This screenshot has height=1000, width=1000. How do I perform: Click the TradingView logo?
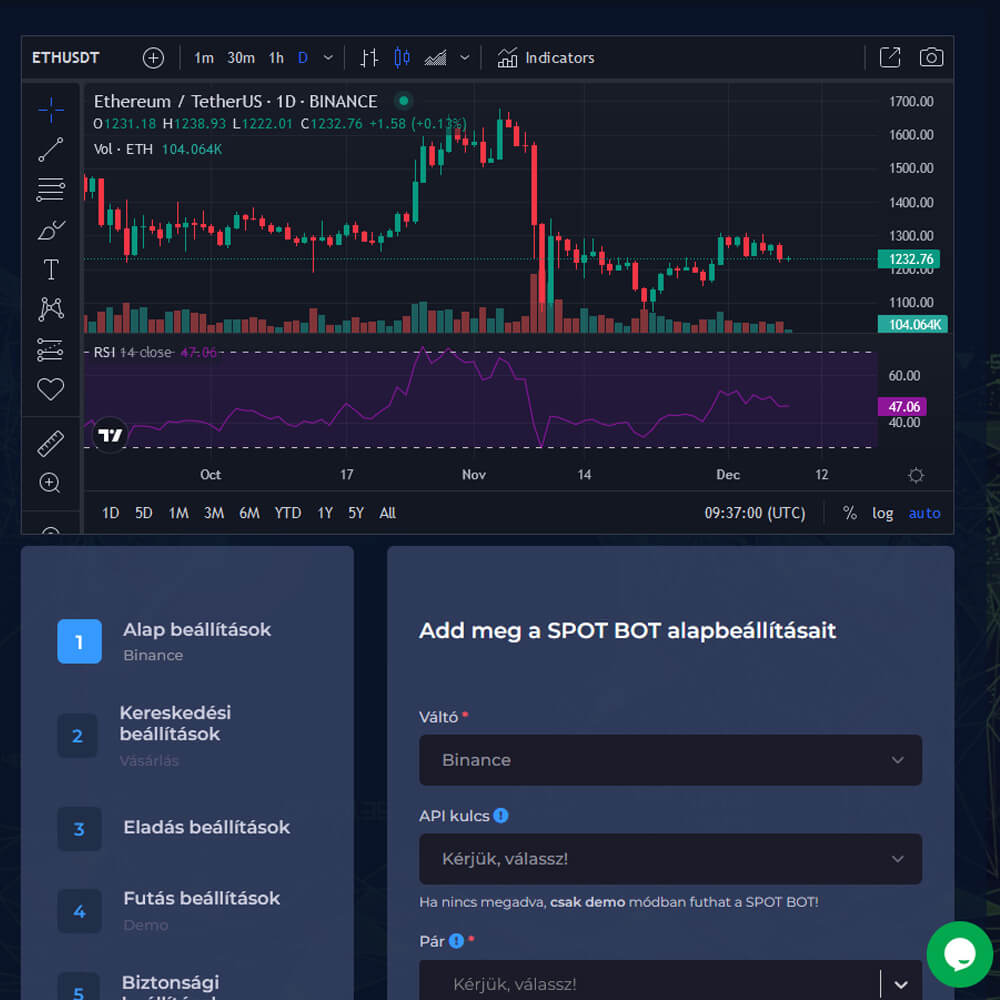[110, 435]
